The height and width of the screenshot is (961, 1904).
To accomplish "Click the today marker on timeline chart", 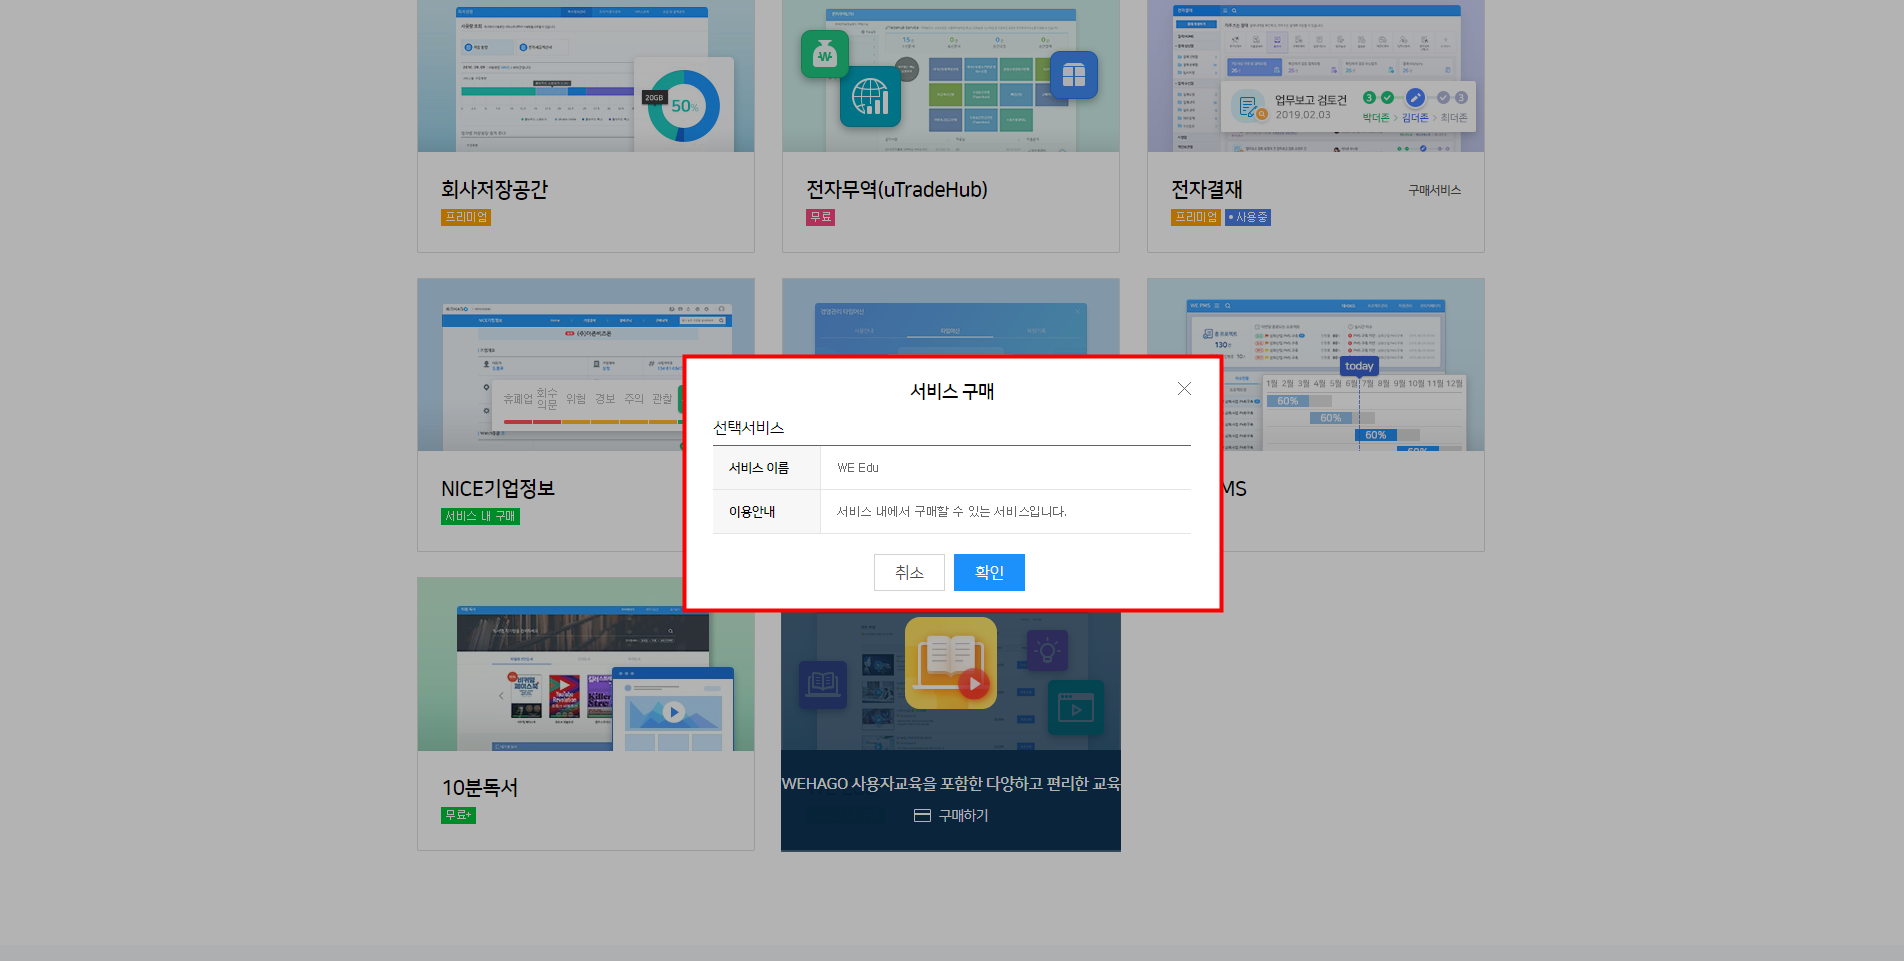I will click(x=1358, y=366).
